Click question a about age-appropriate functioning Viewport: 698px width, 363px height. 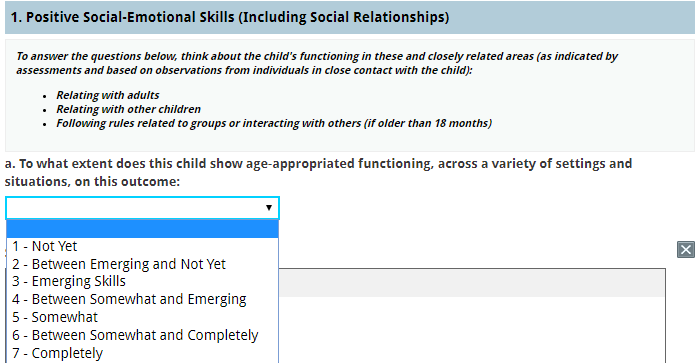[x=318, y=172]
